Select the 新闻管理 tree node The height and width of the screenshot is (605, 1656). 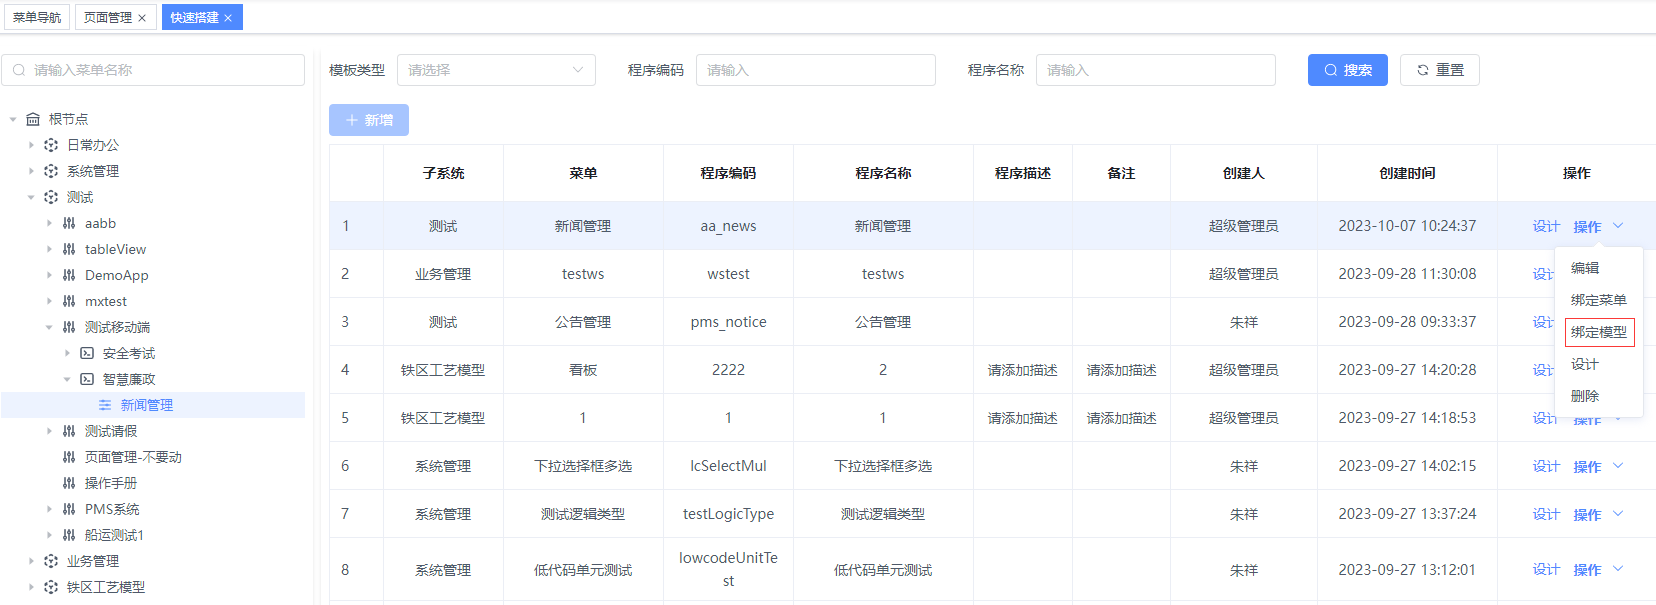153,405
